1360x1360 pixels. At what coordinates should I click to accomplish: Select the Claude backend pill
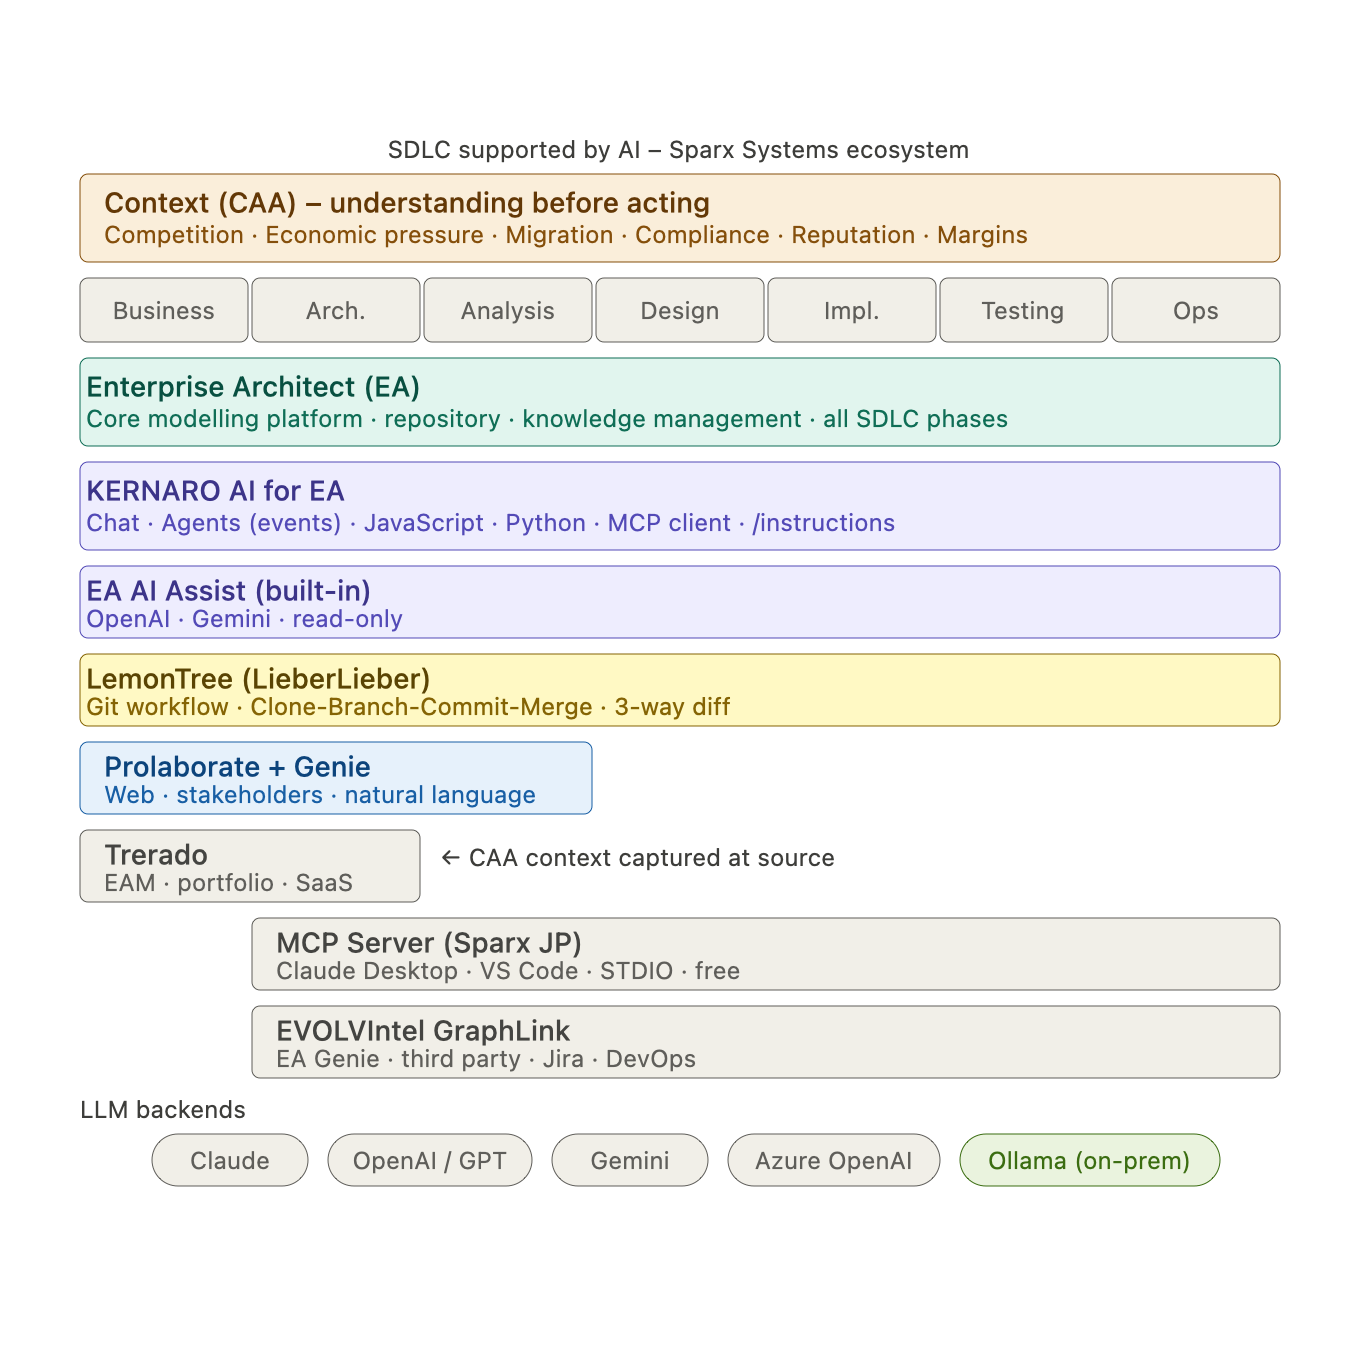point(230,1160)
